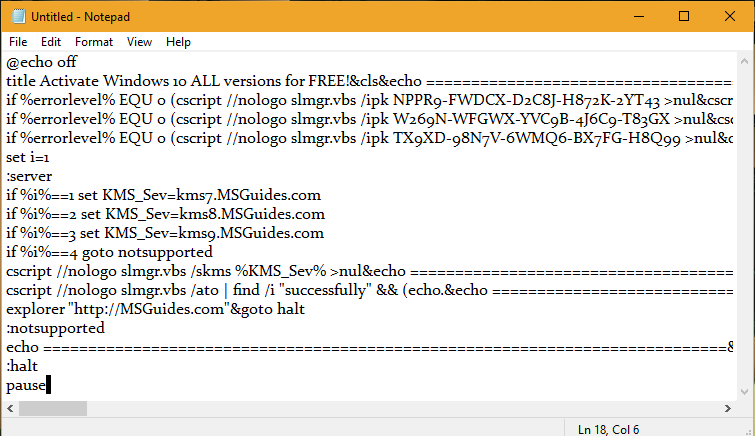Click the 'echo ====' line above :halt
The height and width of the screenshot is (436, 755).
(x=369, y=347)
